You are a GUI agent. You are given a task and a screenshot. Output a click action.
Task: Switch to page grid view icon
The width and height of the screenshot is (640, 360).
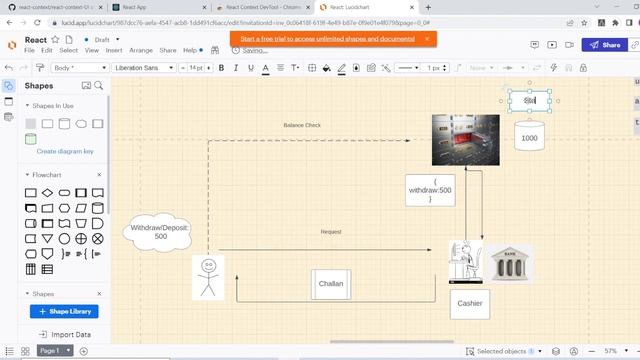coord(25,351)
